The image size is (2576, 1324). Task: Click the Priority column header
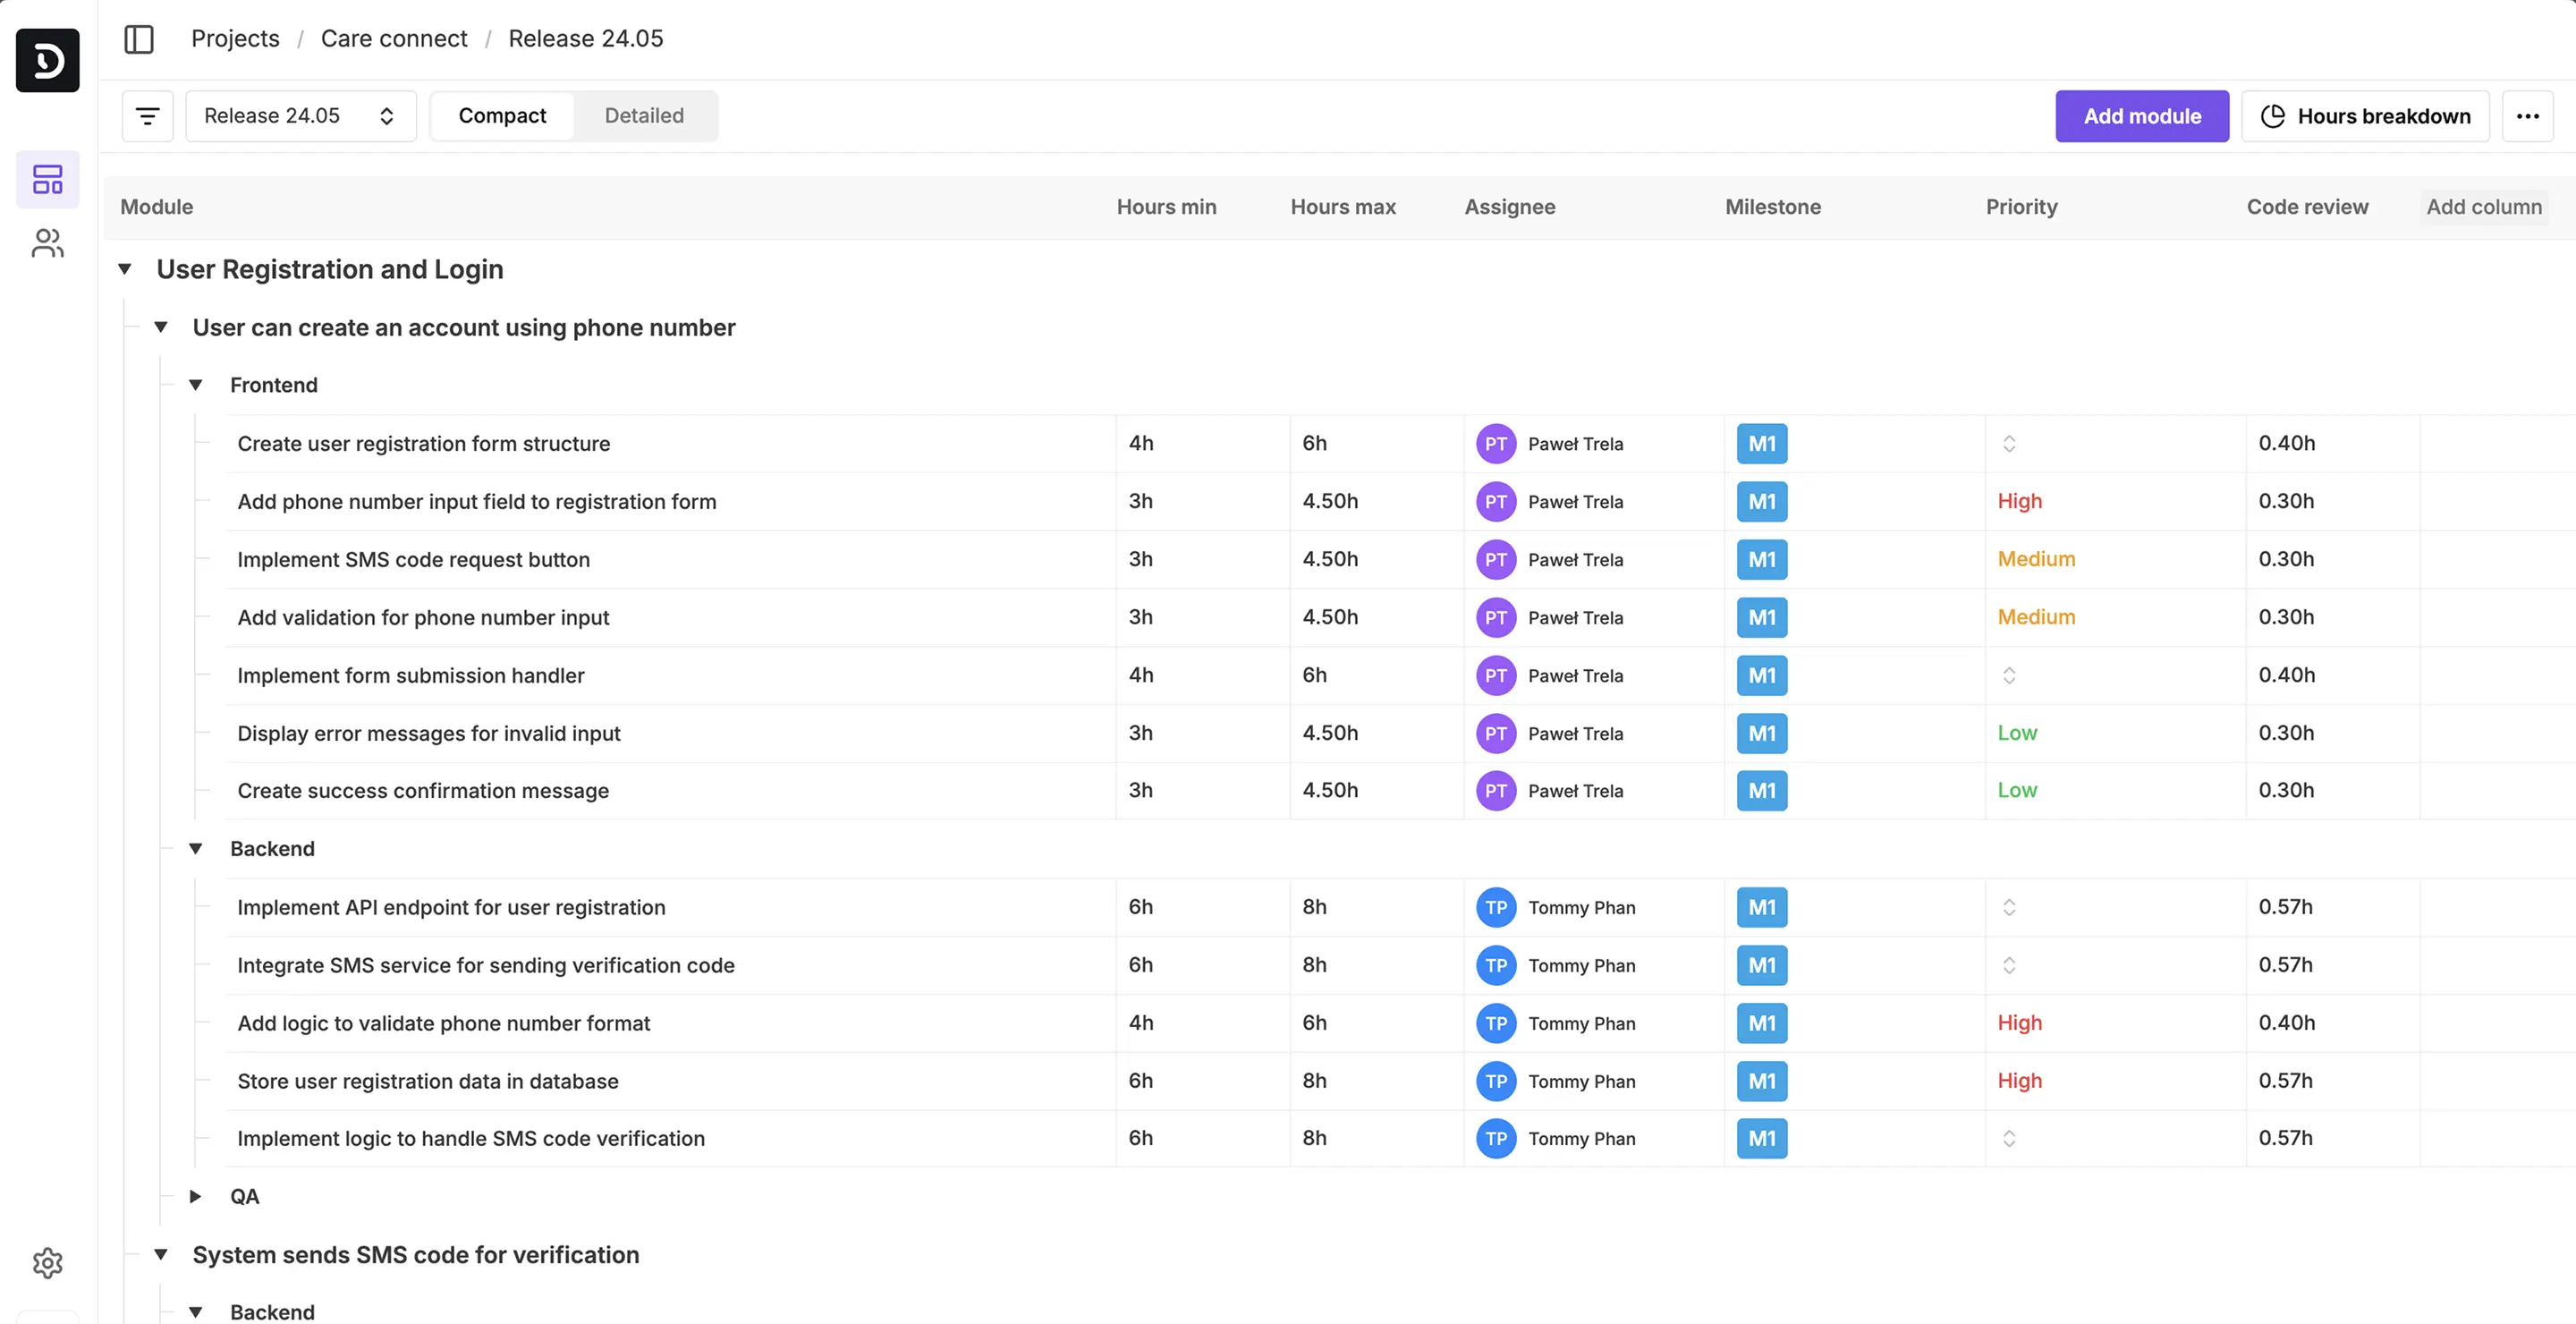(2021, 207)
